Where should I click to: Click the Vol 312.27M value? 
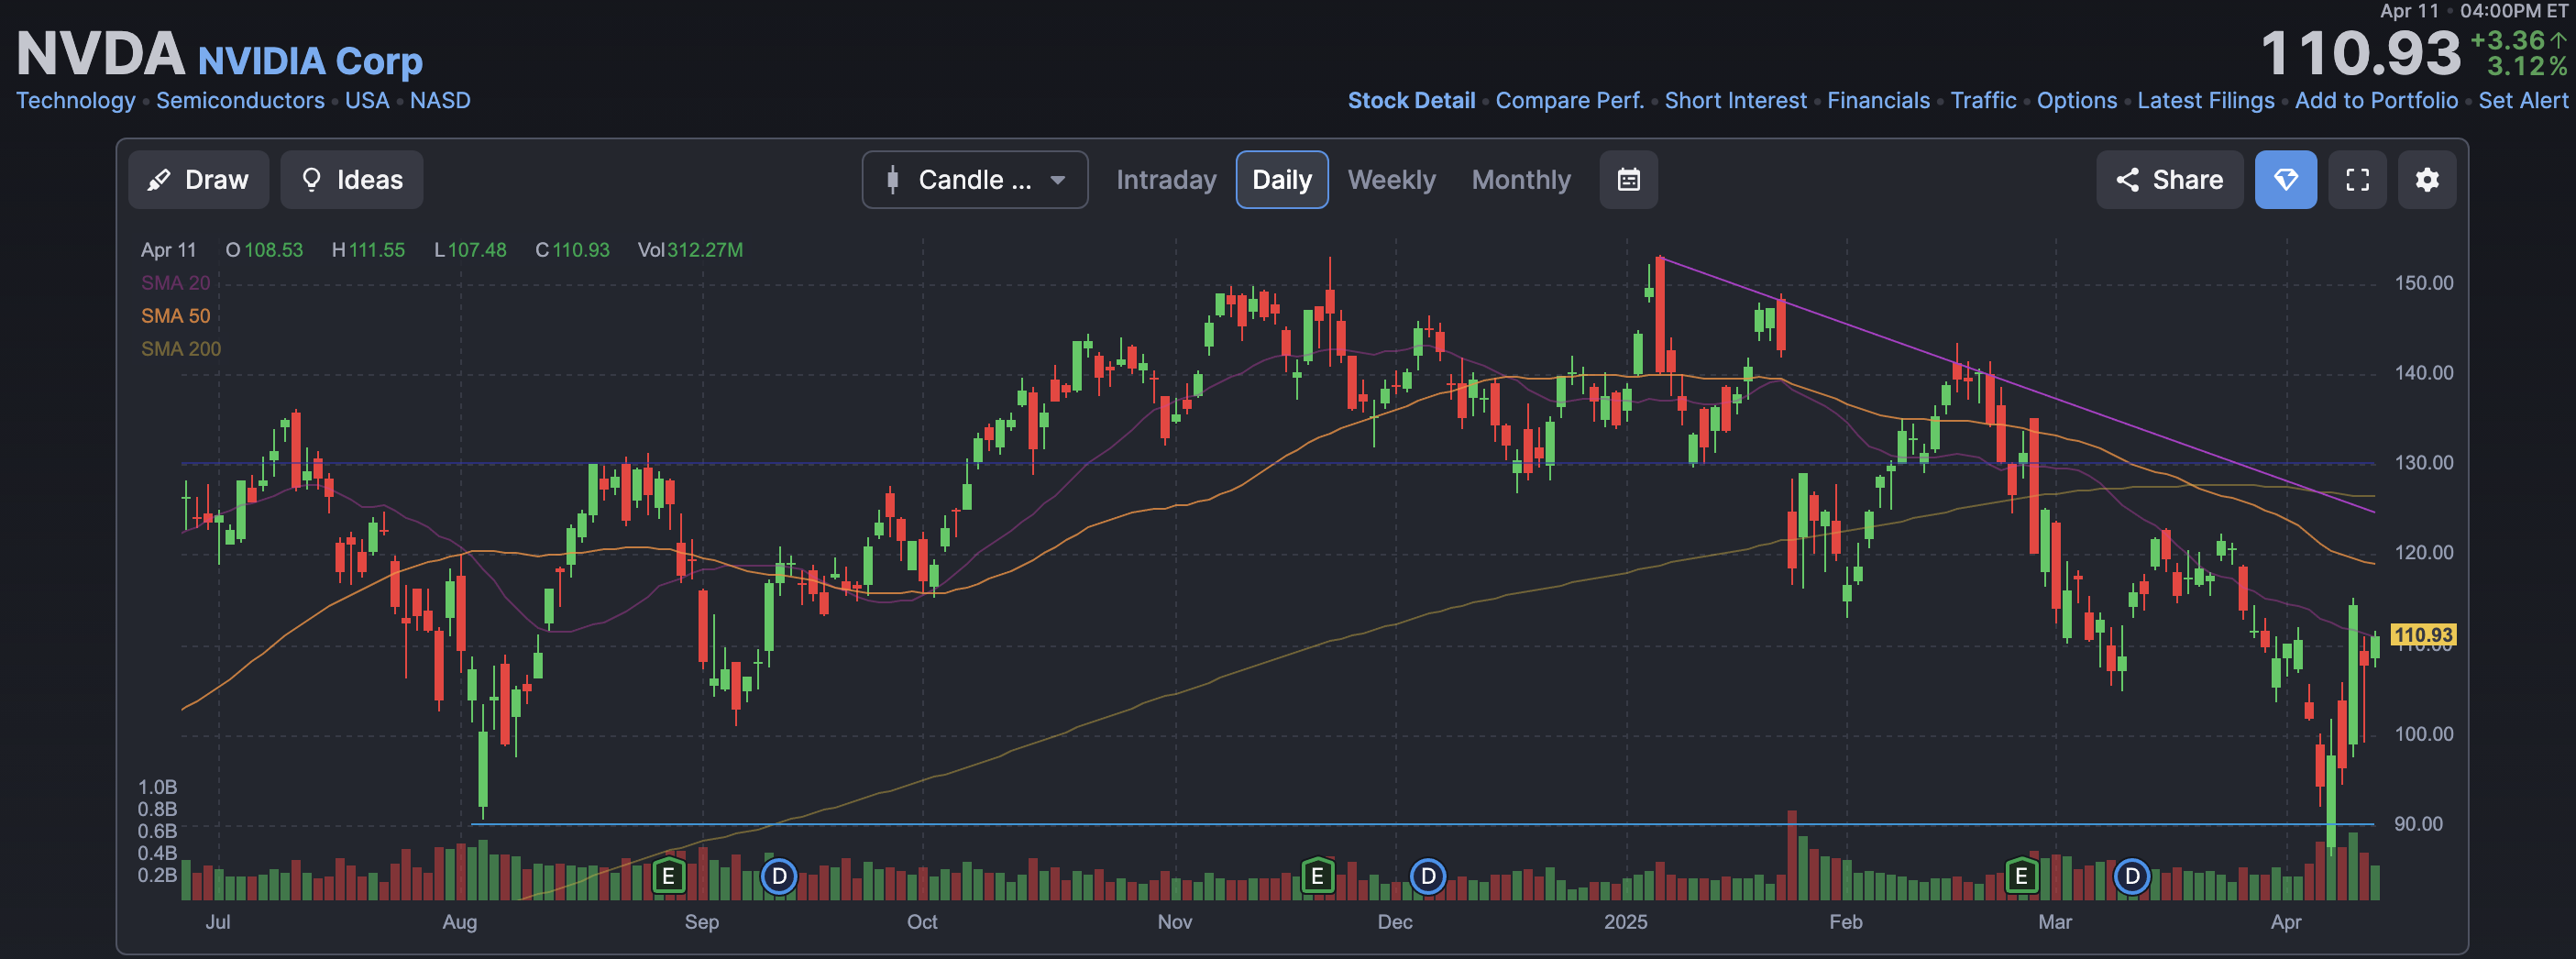click(x=690, y=250)
